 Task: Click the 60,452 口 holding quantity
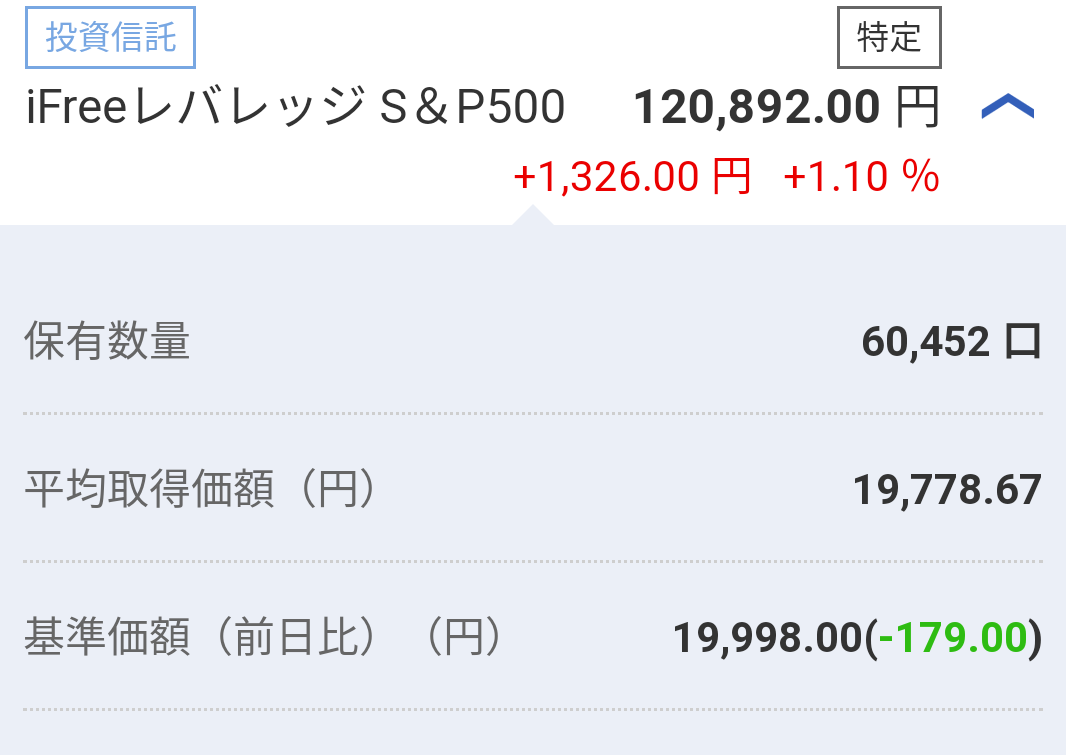[x=952, y=341]
